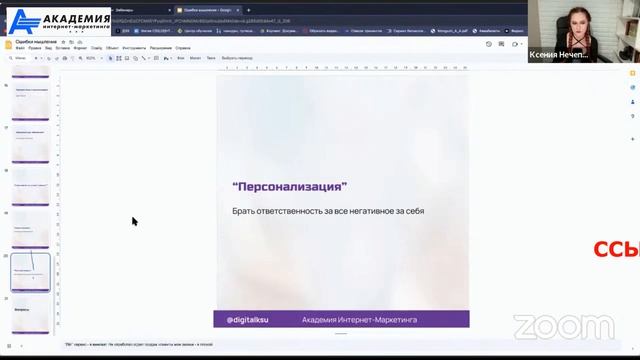Open a new browser tab
The height and width of the screenshot is (360, 640).
tap(248, 10)
